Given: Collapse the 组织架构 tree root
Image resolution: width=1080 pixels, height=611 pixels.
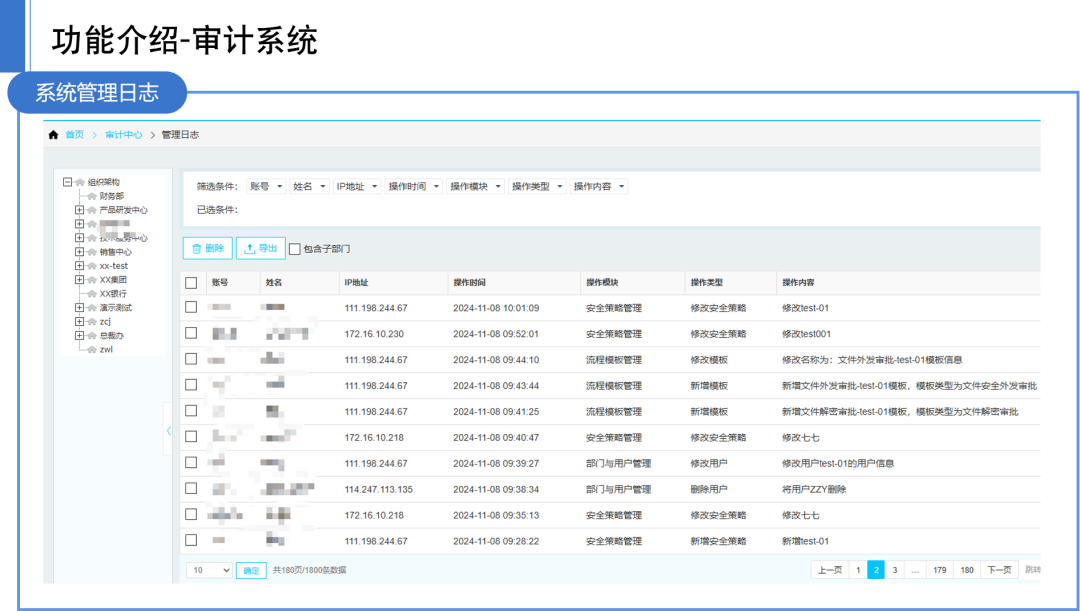Looking at the screenshot, I should point(68,183).
